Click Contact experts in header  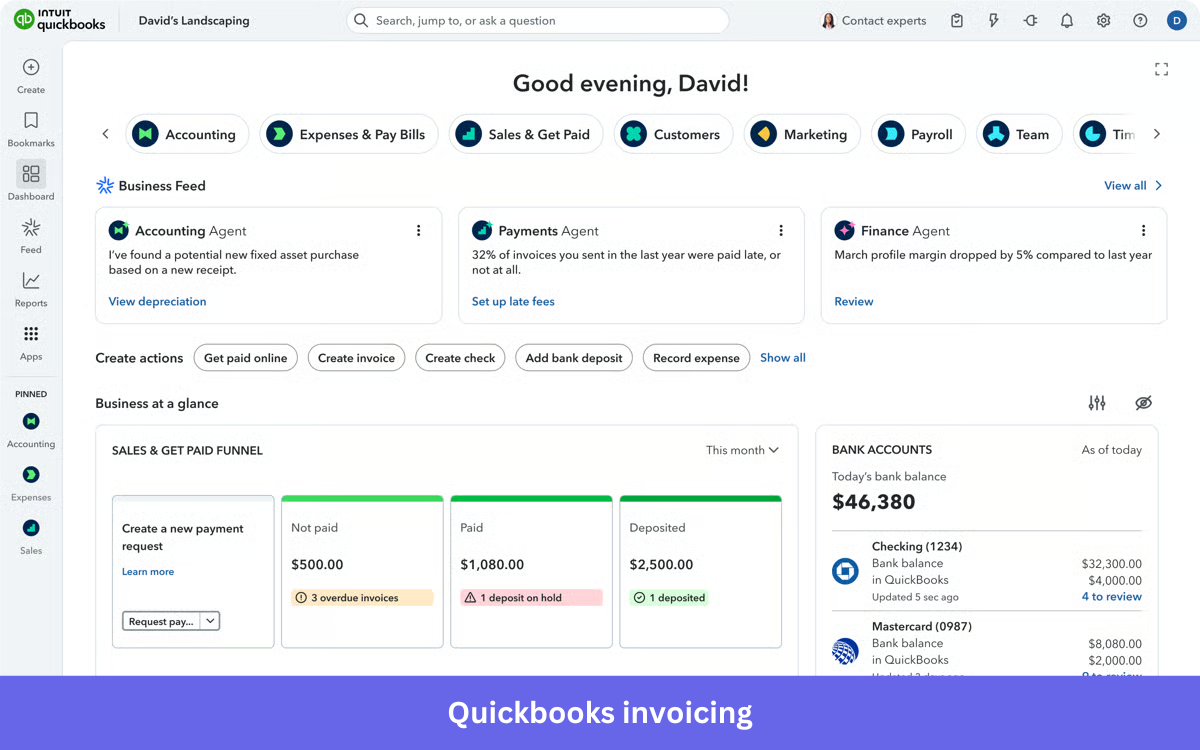tap(873, 20)
